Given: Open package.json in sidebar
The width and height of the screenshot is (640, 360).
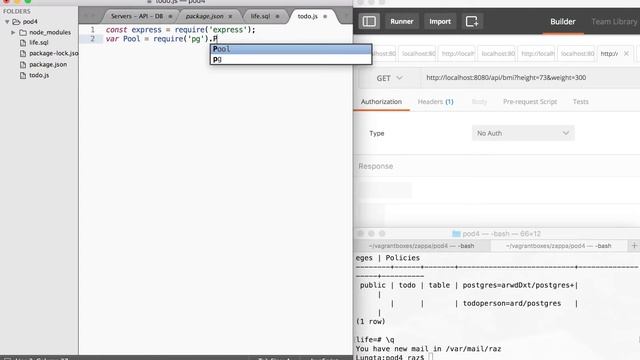Looking at the screenshot, I should [x=48, y=64].
